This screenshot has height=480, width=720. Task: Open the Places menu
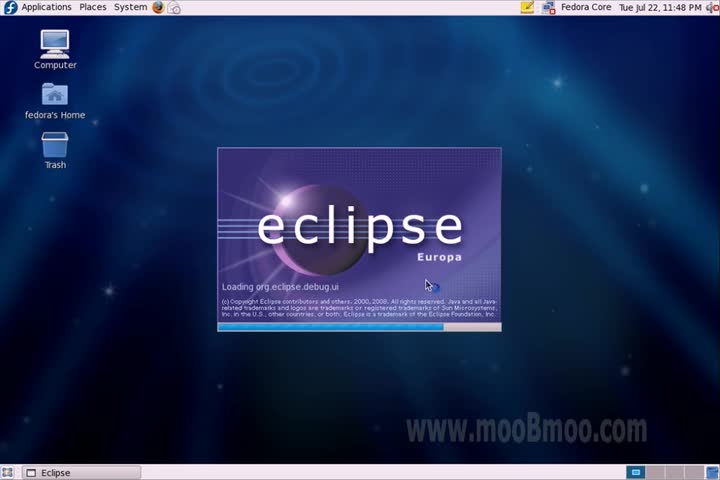pyautogui.click(x=92, y=7)
